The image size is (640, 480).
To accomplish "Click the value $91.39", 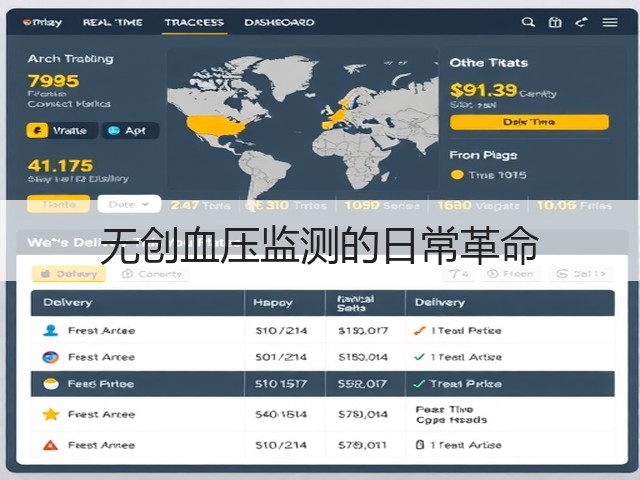I will 484,90.
